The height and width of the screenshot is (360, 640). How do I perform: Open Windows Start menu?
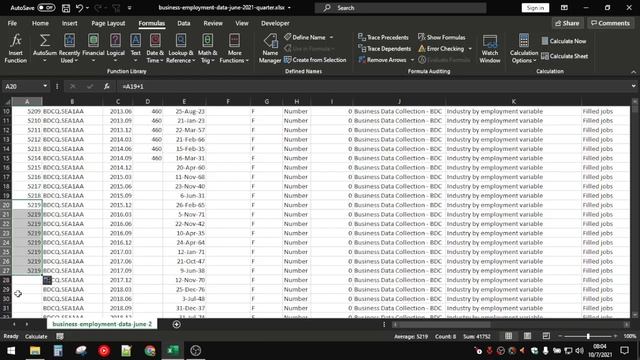click(x=11, y=351)
